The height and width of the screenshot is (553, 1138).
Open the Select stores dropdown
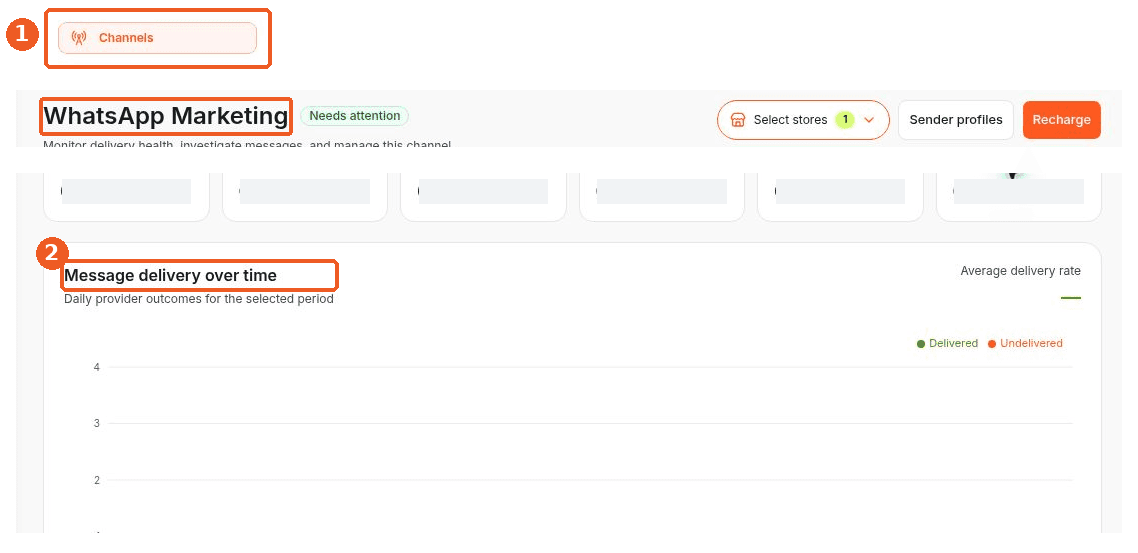(803, 120)
